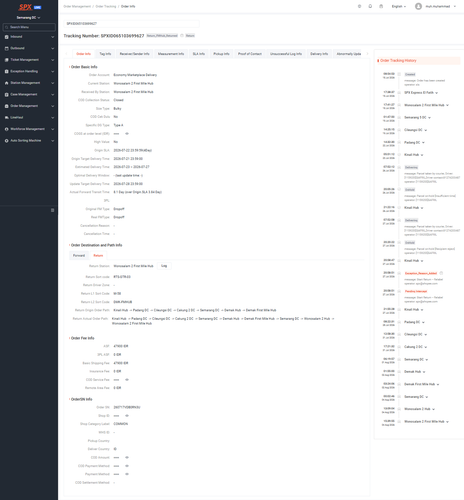Unmask COD Amount via eye icon

tap(127, 457)
